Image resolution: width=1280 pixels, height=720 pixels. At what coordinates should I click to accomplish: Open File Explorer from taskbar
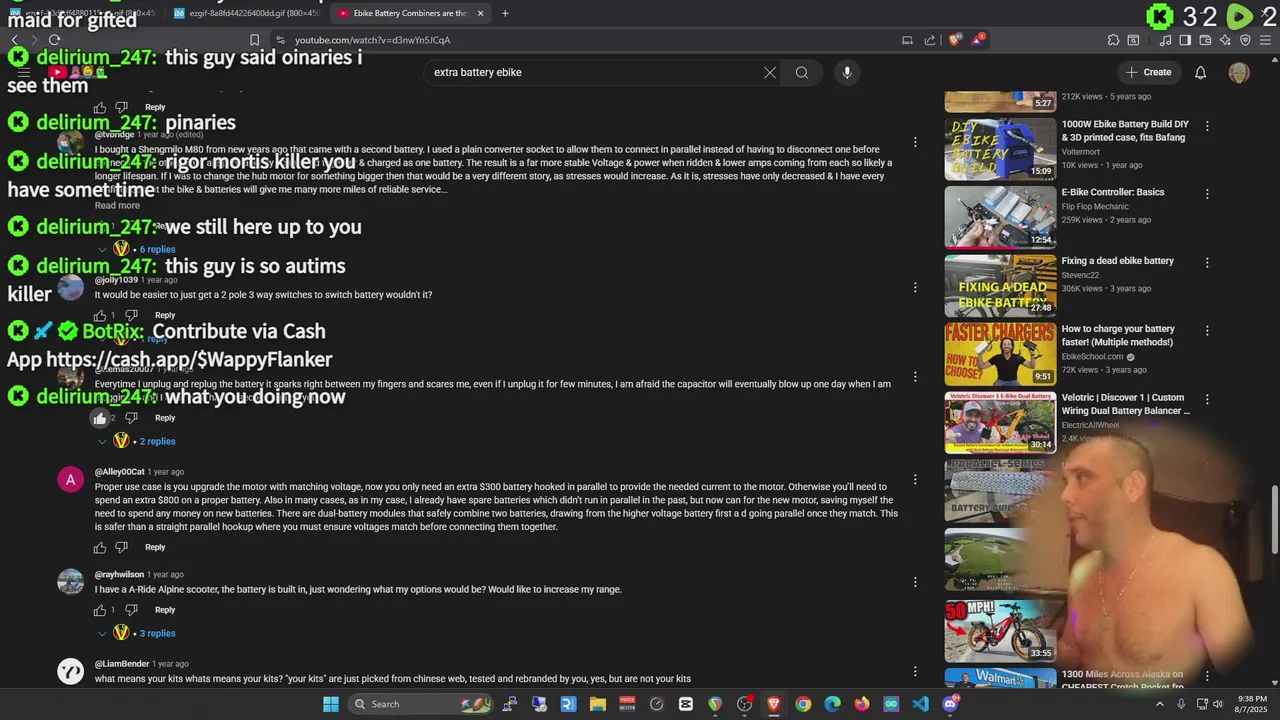(597, 704)
